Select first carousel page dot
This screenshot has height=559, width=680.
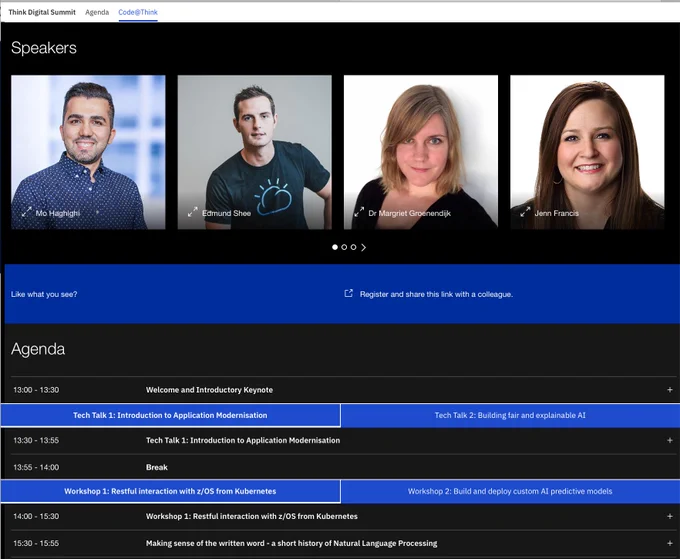(x=335, y=247)
